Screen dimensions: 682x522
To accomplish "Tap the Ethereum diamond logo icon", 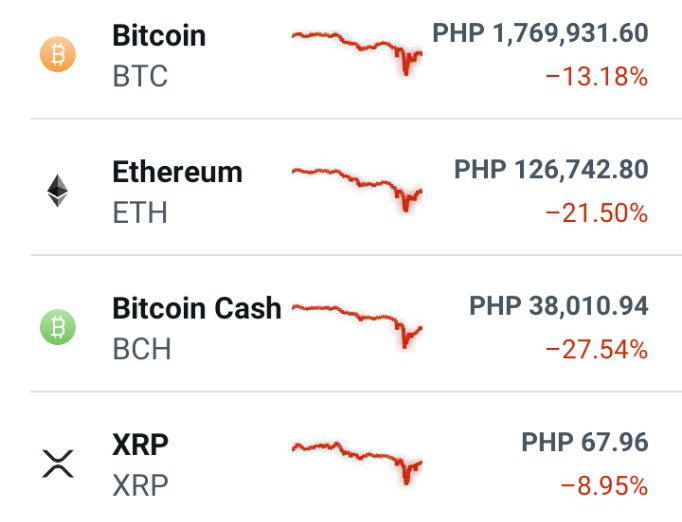I will pos(57,191).
